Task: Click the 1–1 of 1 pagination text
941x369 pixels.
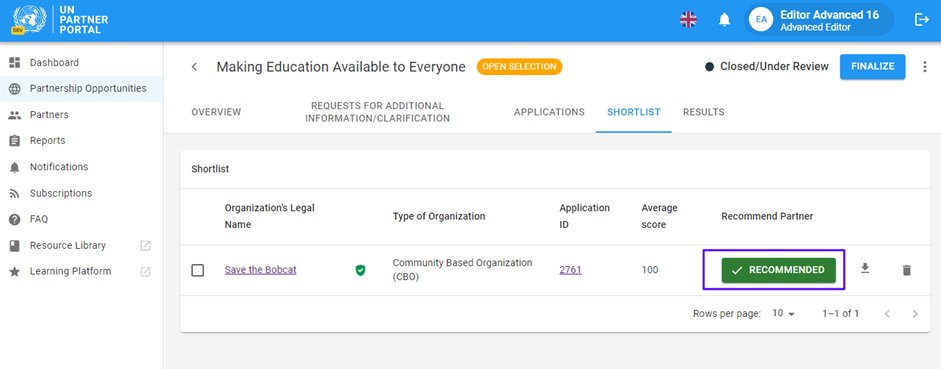Action: [x=840, y=314]
